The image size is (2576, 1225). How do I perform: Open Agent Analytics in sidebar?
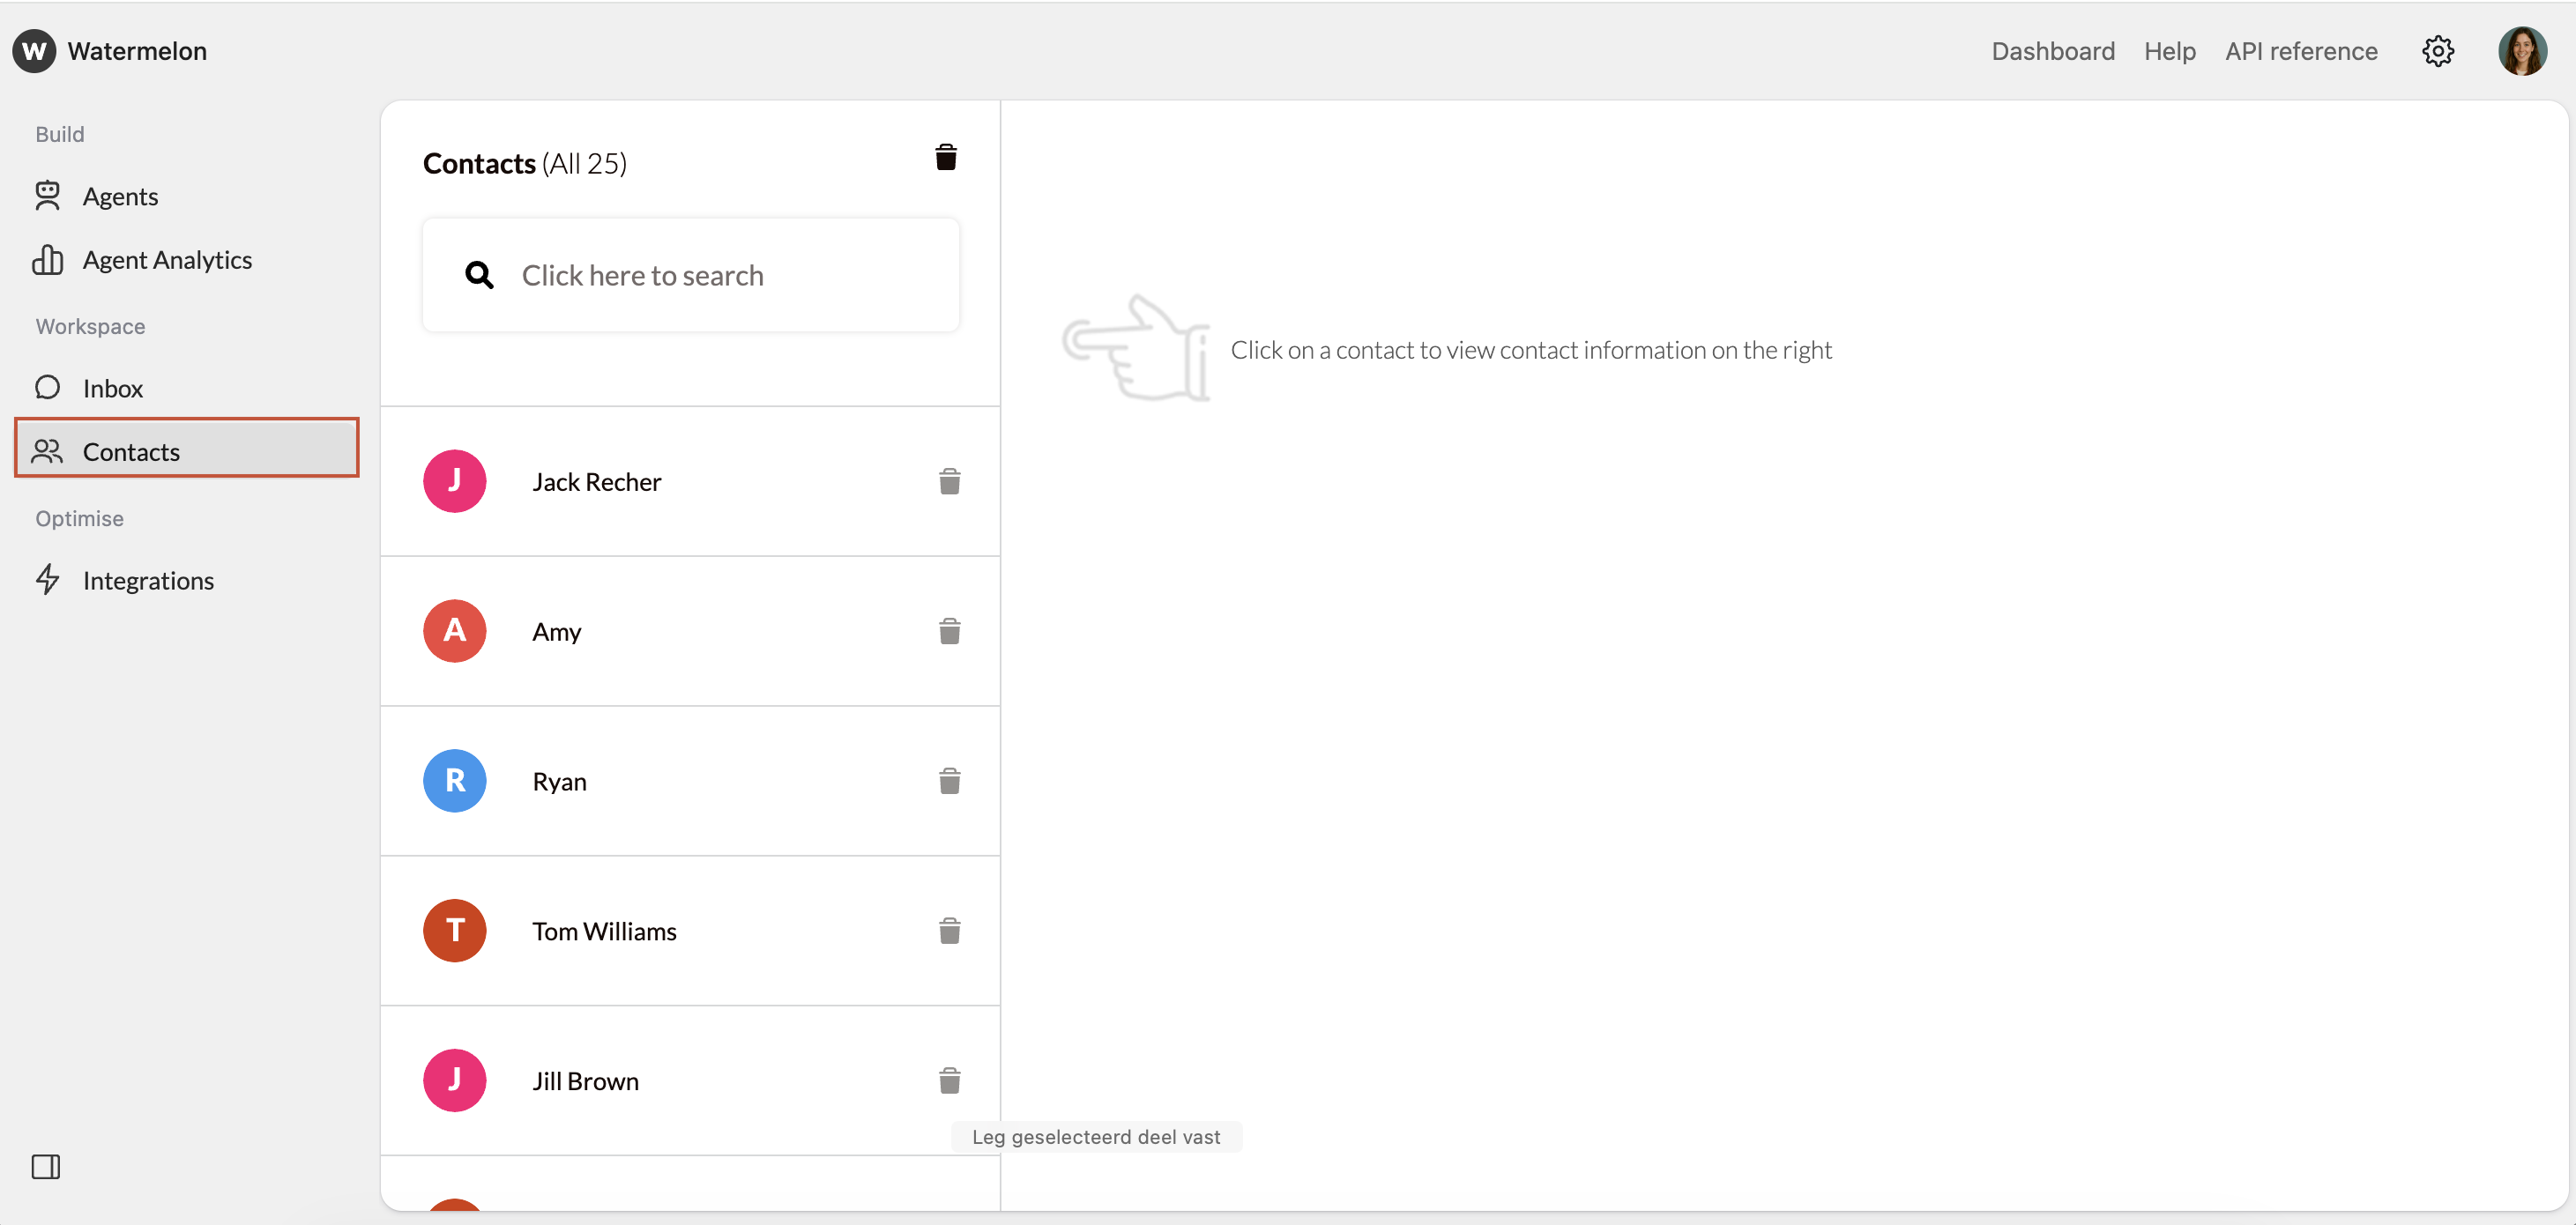tap(186, 260)
